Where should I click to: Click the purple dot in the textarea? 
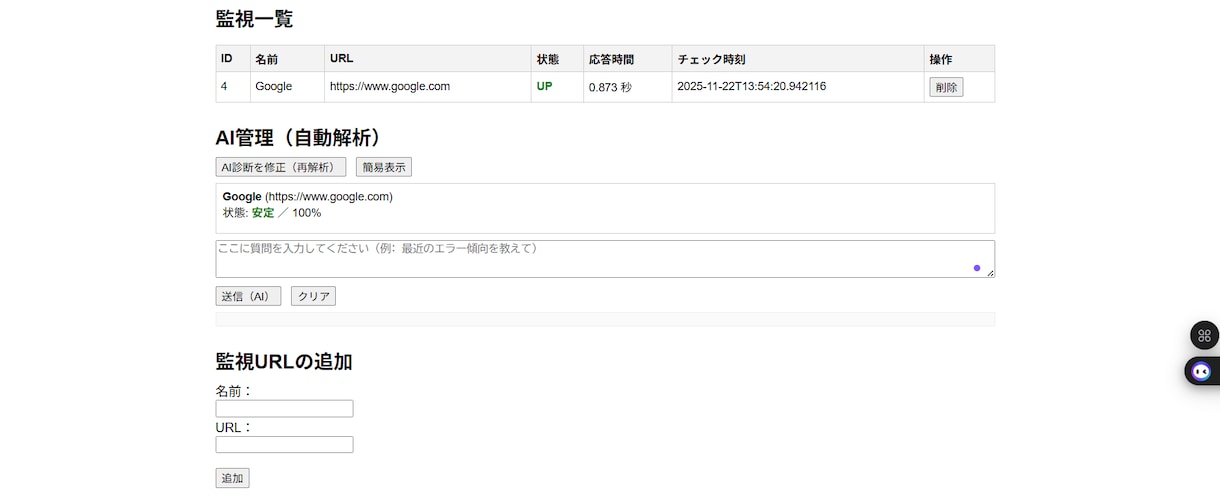(x=977, y=268)
